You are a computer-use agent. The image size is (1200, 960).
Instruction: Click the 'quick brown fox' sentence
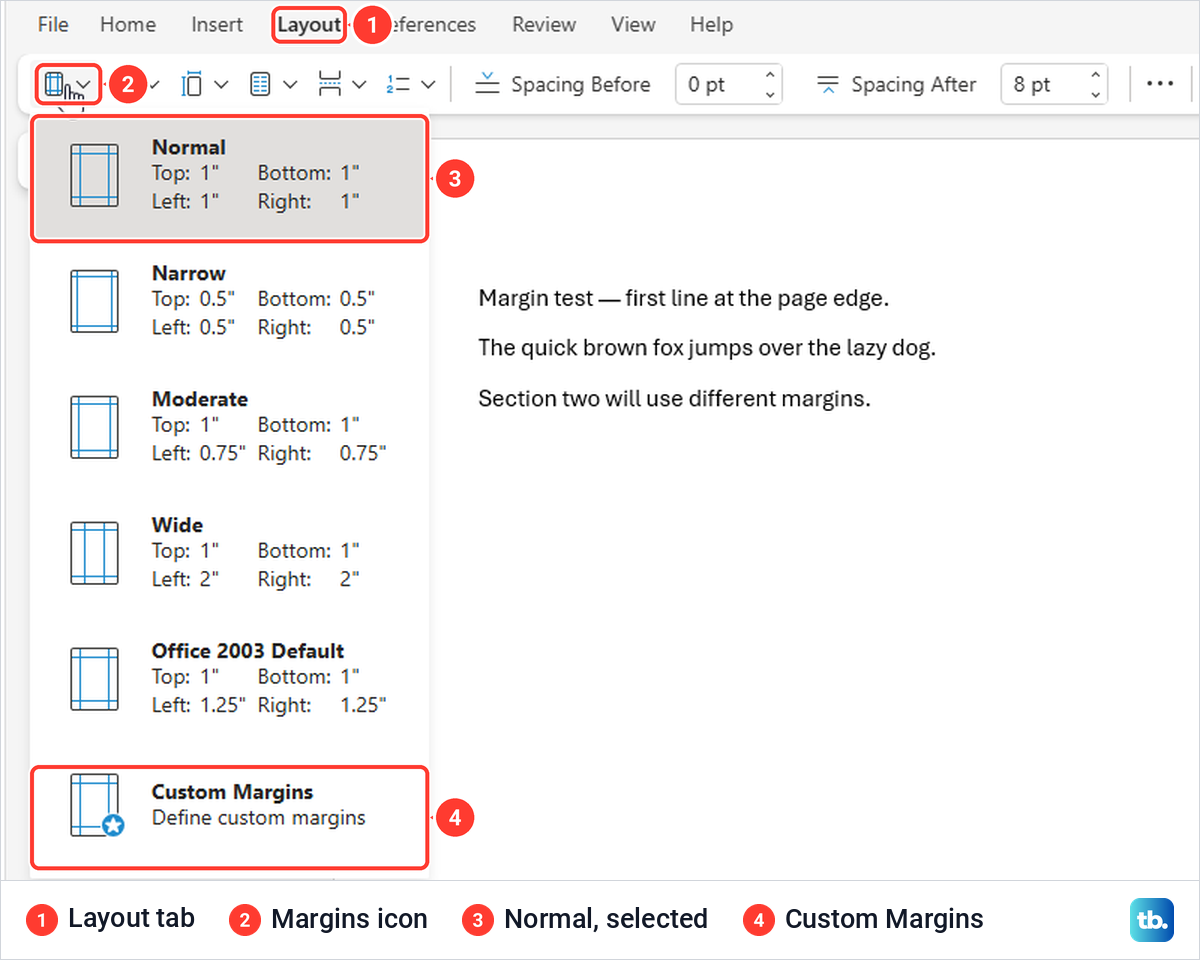pyautogui.click(x=707, y=348)
